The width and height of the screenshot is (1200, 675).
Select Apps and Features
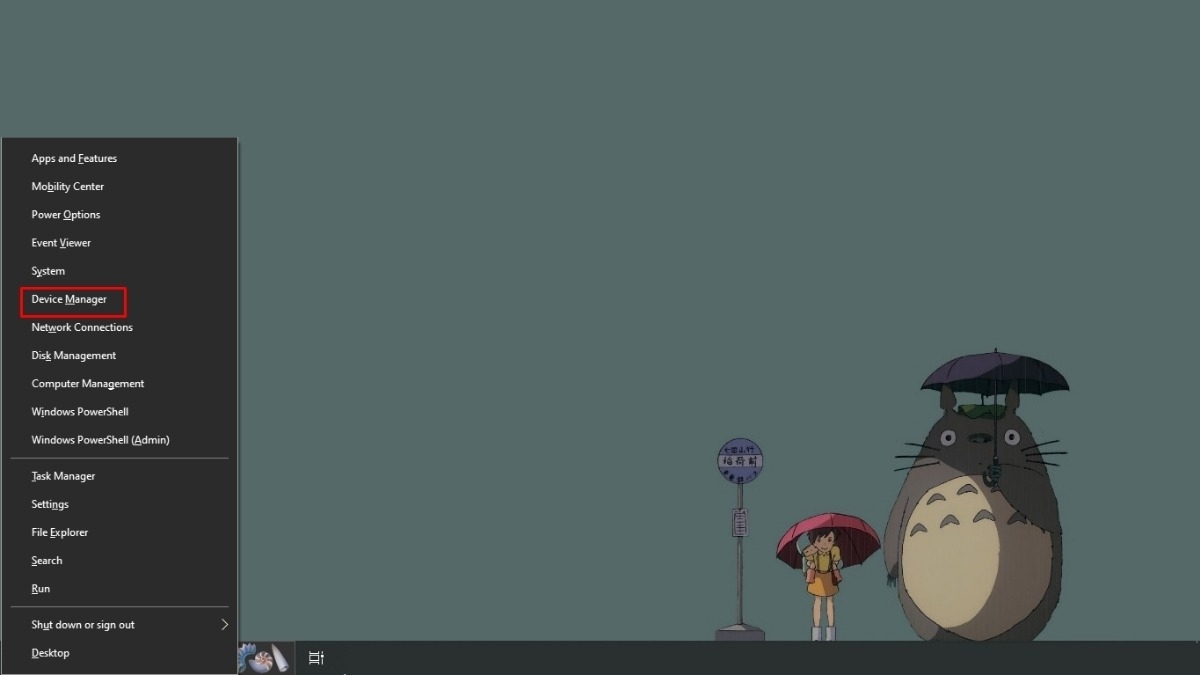[x=74, y=159]
